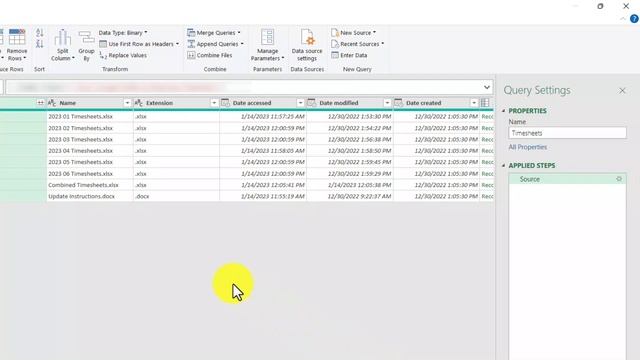
Task: Open the New Source menu
Action: [353, 33]
